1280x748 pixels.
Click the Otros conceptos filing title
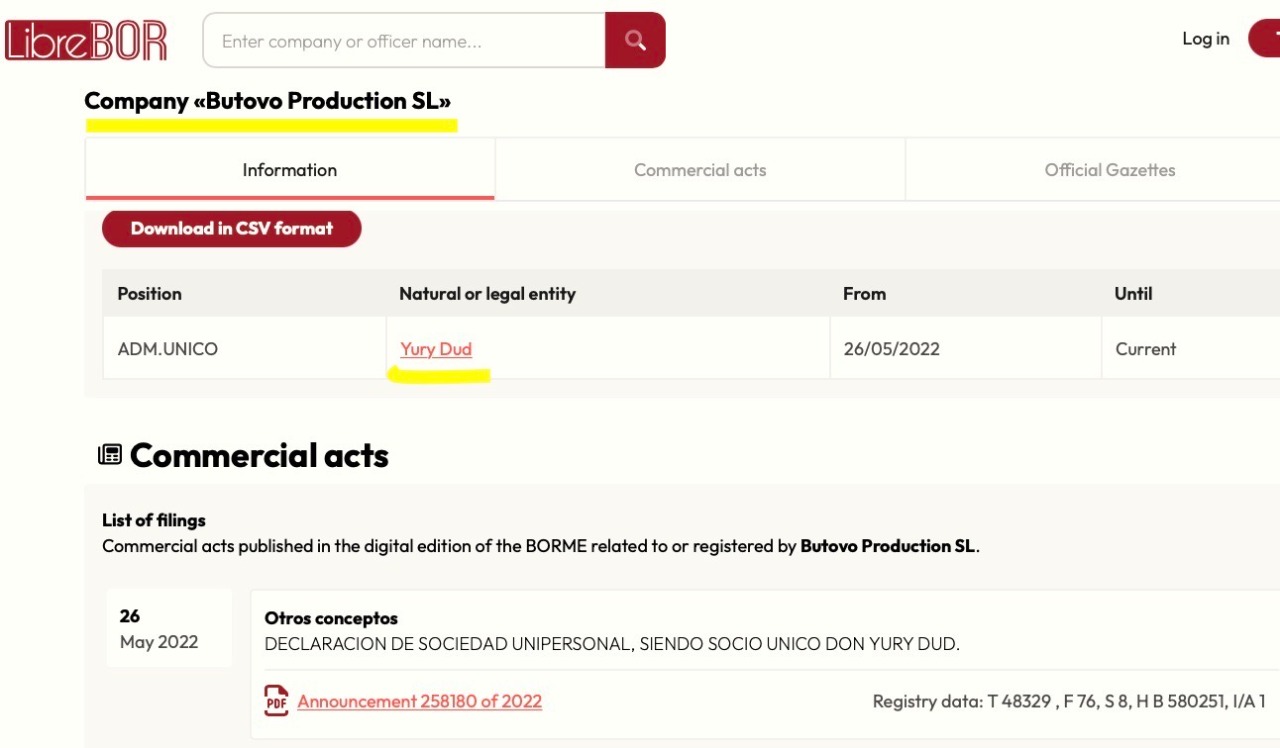click(x=331, y=618)
